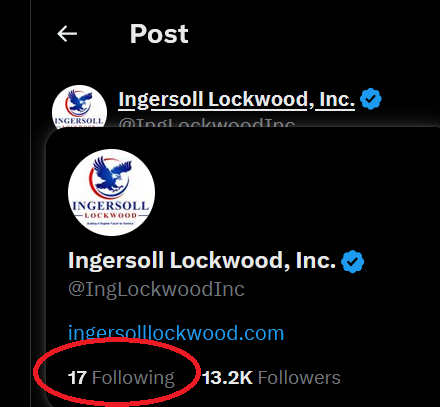Click the INGERSOLL text in large logo
Viewport: 440px width, 407px height.
click(111, 206)
